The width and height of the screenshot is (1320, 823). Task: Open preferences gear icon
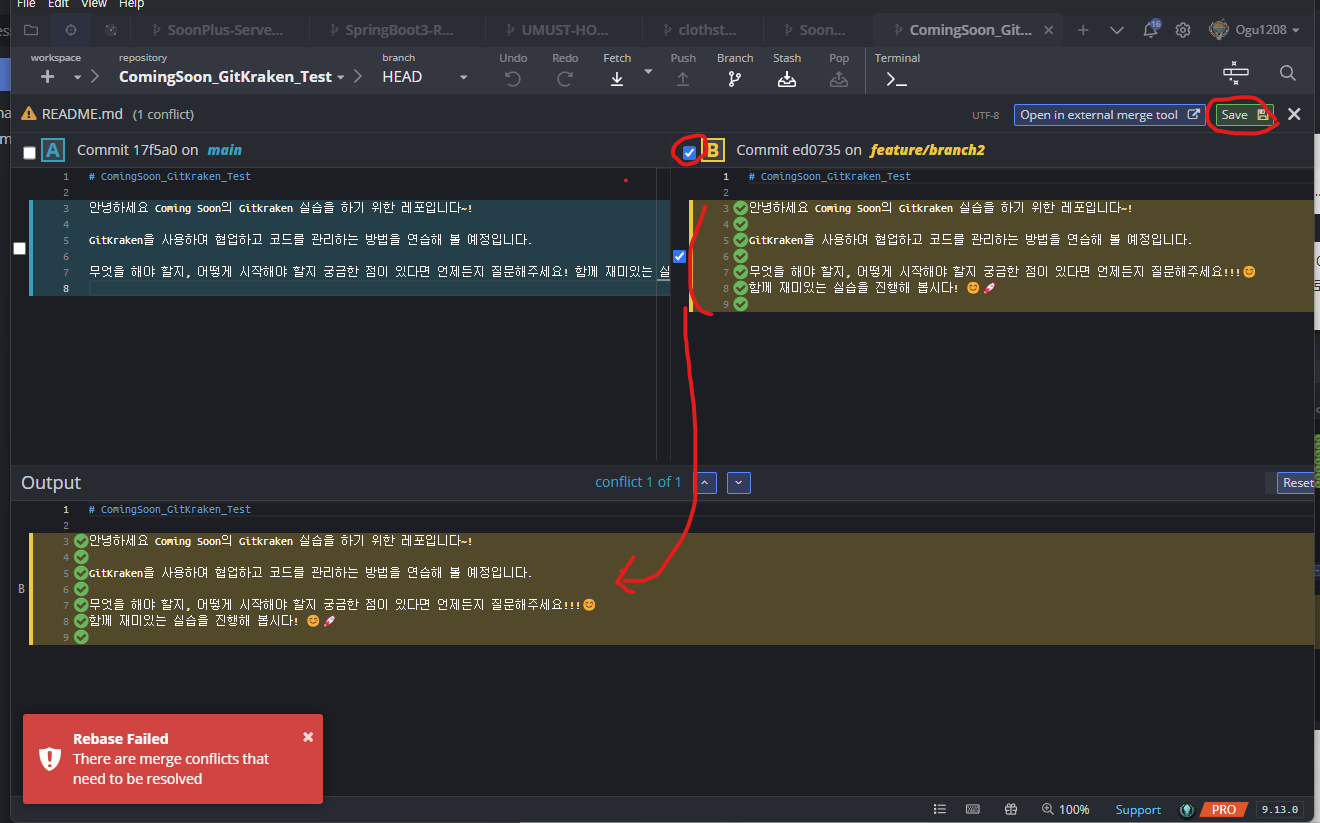point(1183,30)
